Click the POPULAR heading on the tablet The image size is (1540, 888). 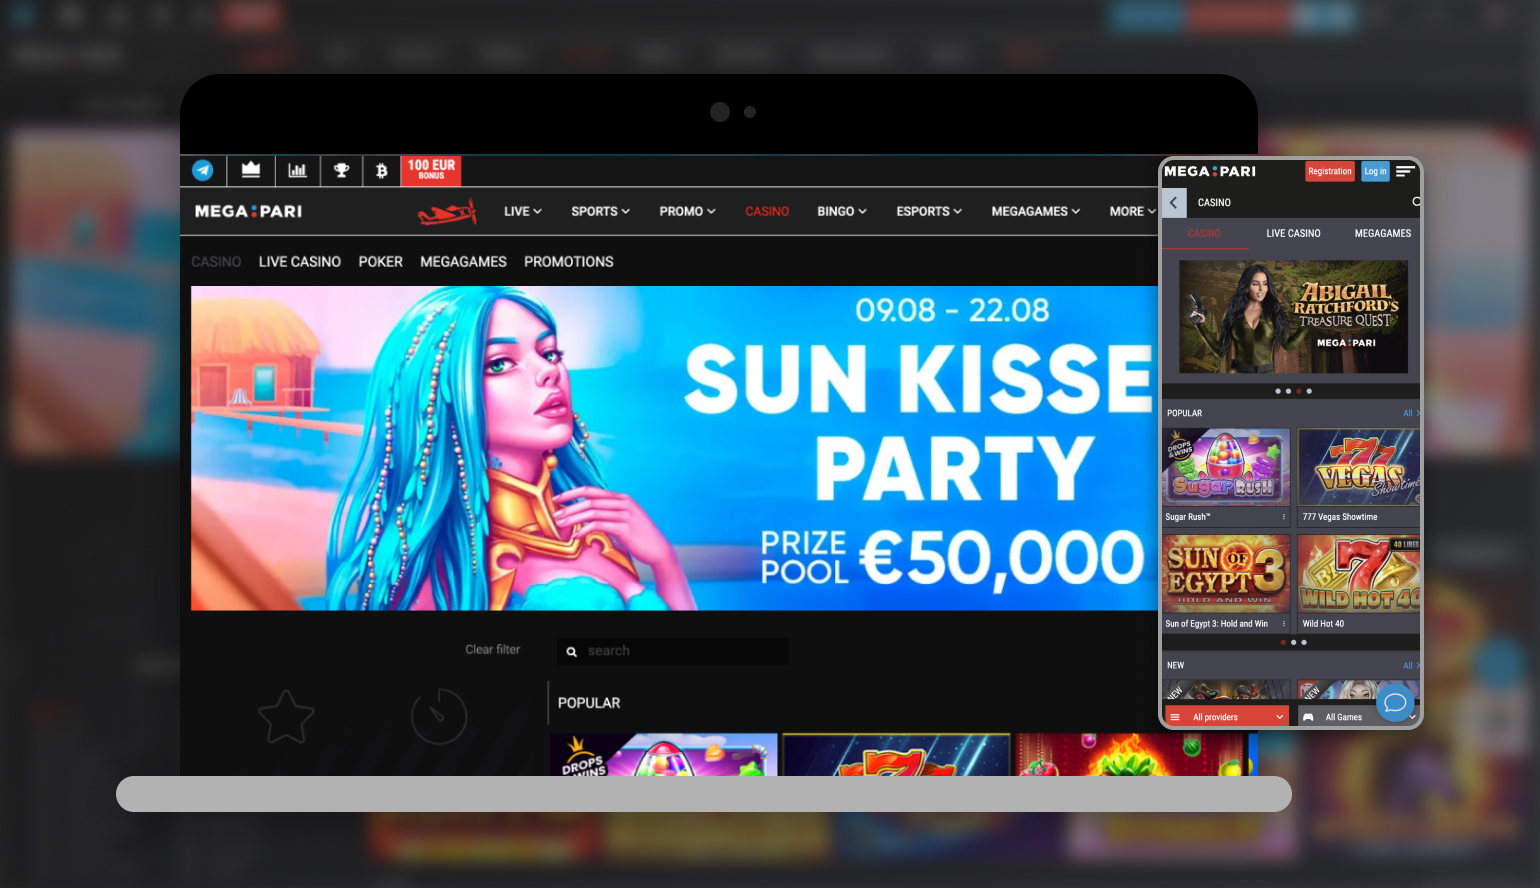[589, 703]
